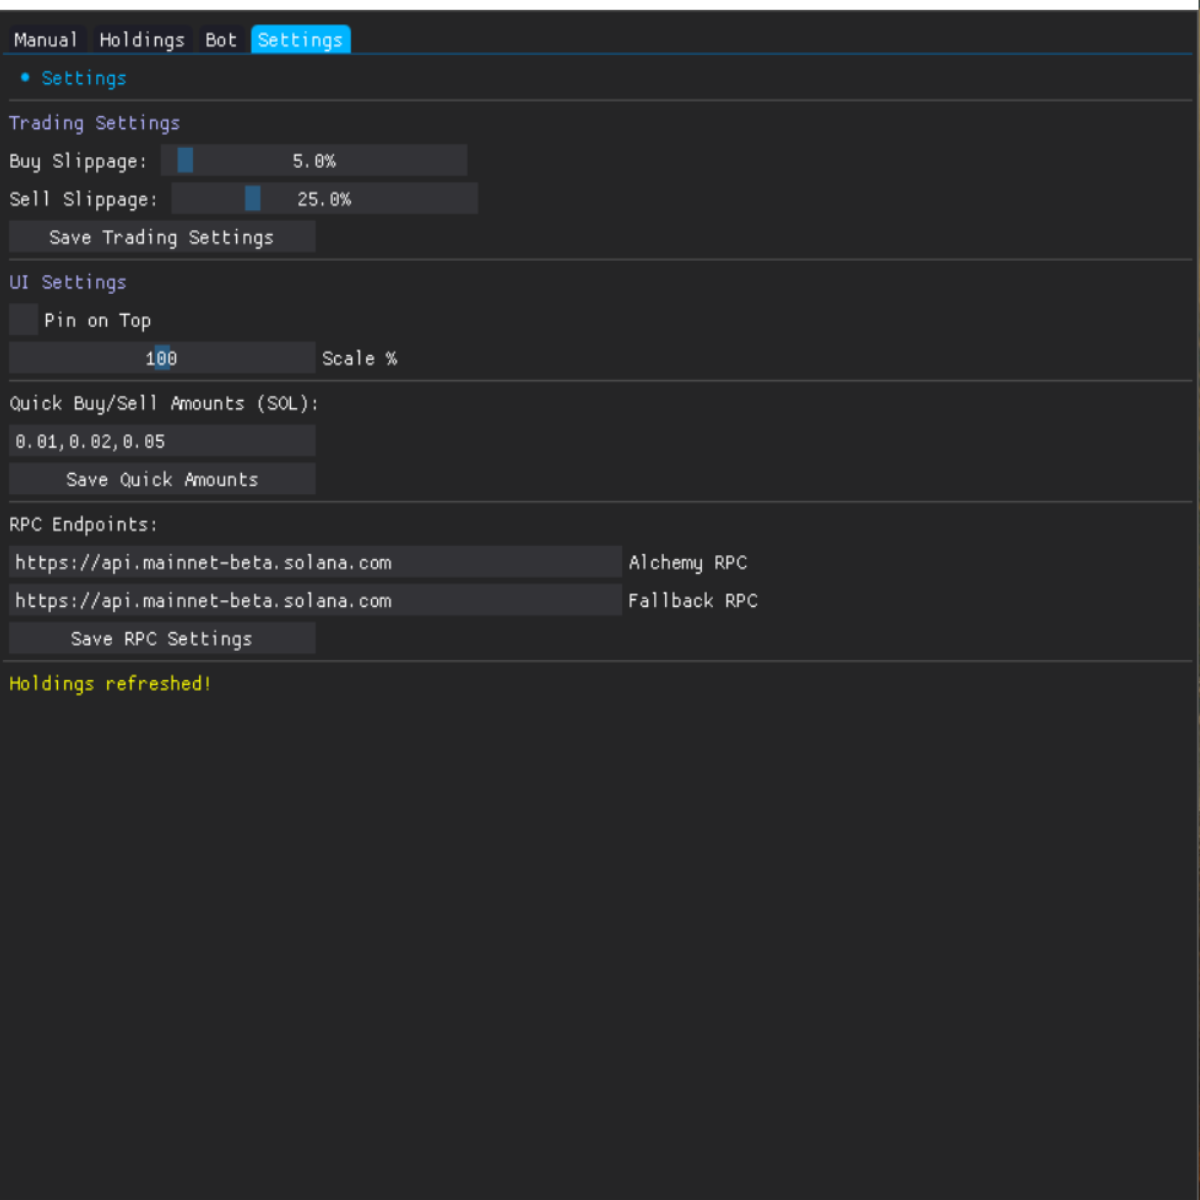Click the Scale % slider showing 100

coord(162,358)
